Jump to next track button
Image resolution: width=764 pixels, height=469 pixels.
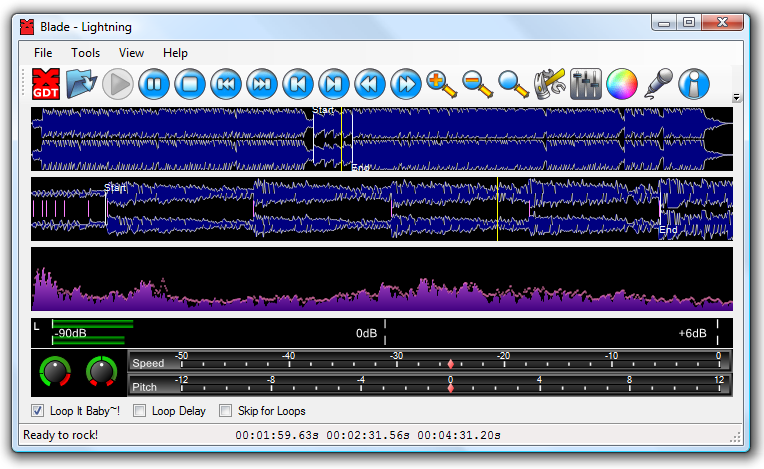334,84
